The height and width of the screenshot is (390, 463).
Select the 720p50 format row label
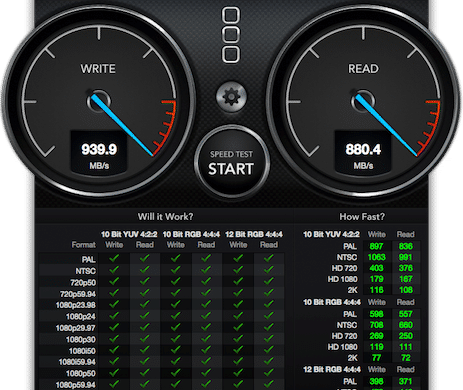83,282
